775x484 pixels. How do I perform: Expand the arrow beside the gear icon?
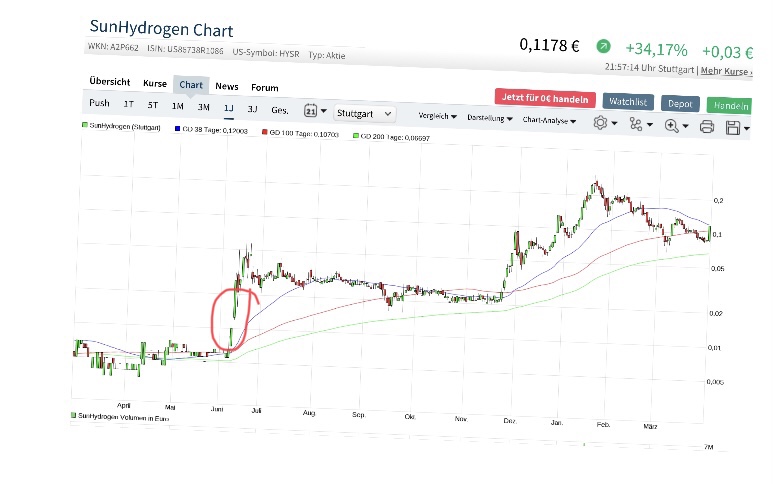click(614, 123)
